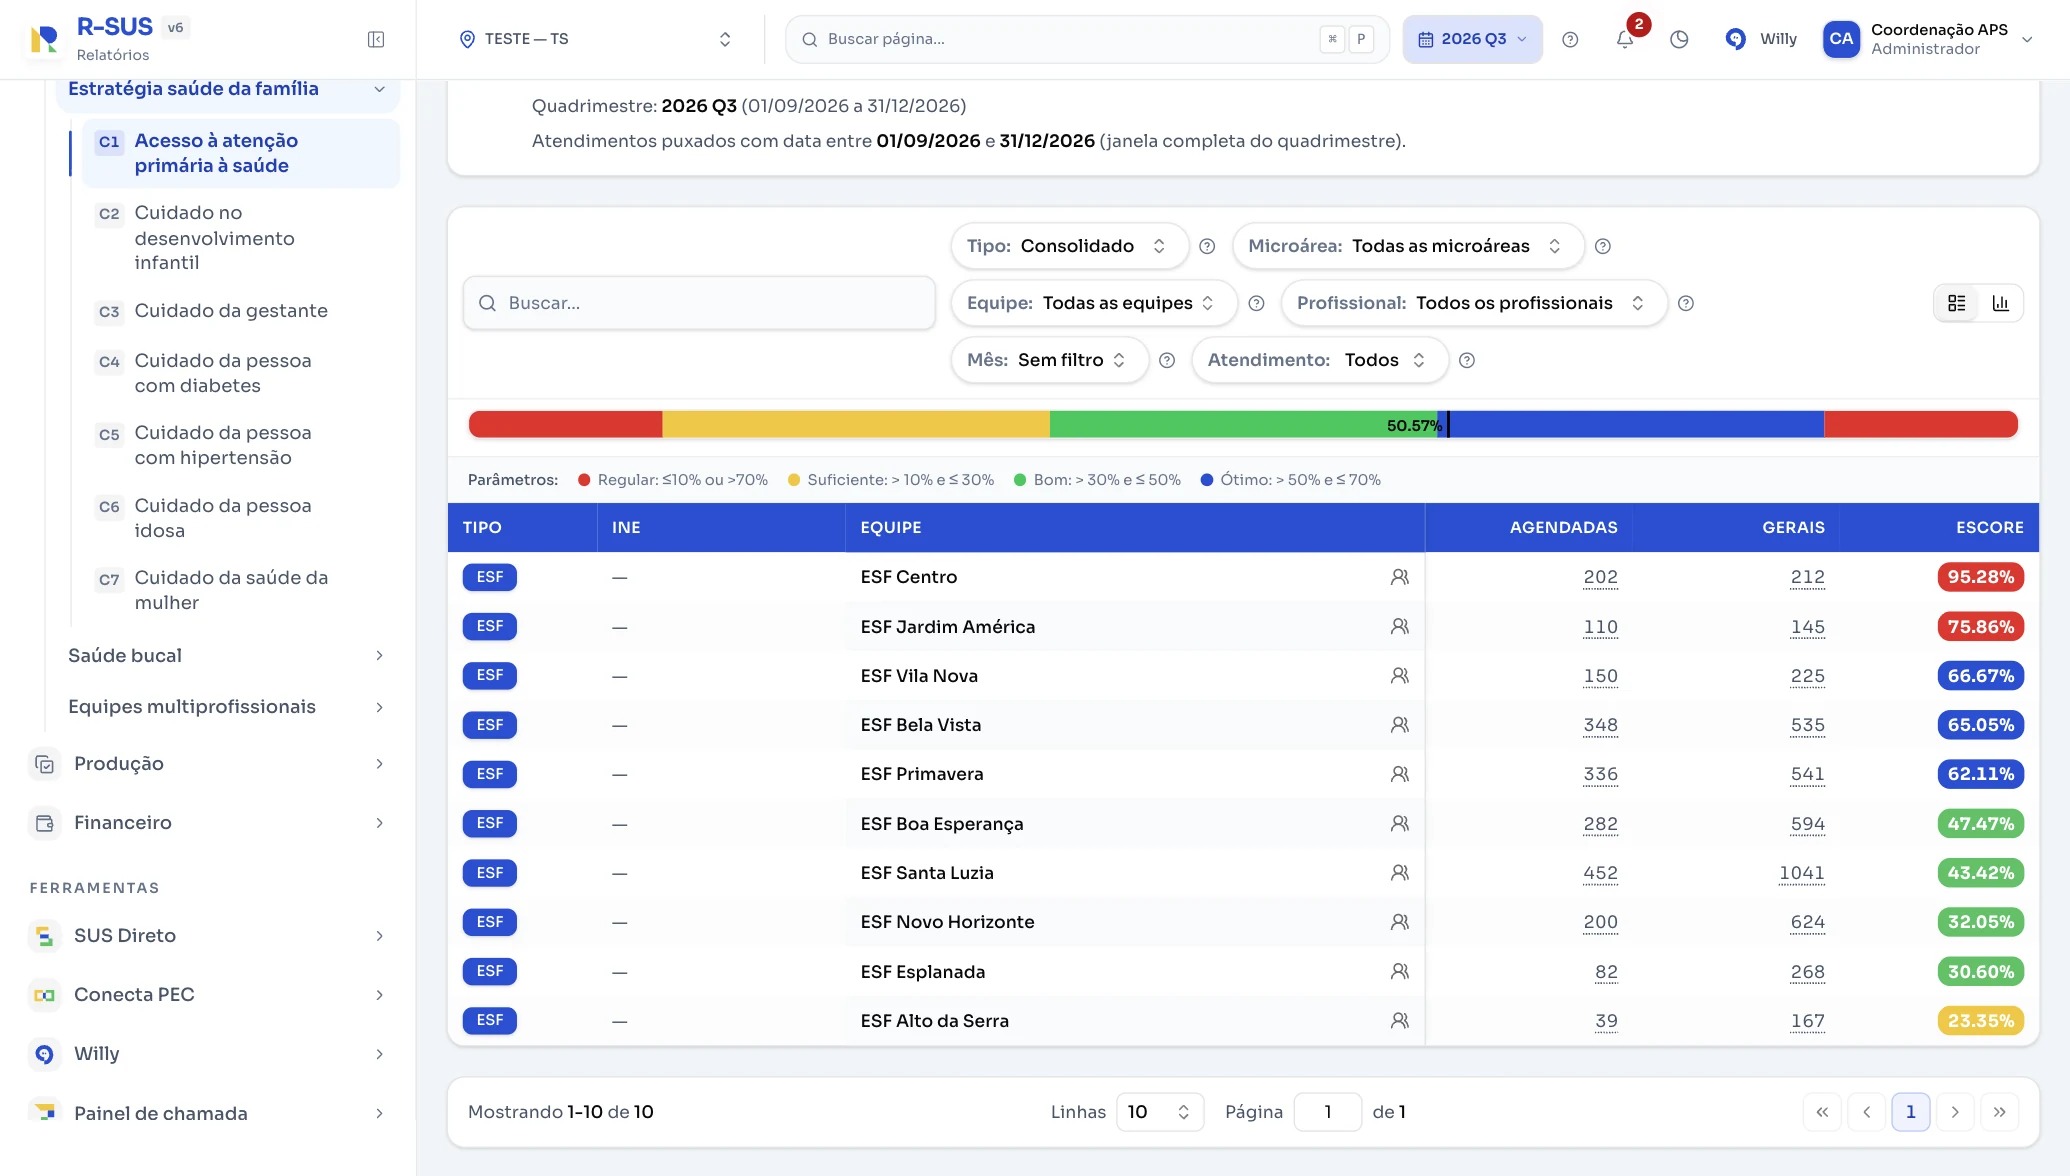2070x1176 pixels.
Task: Change the Linhas rows per page
Action: (x=1159, y=1112)
